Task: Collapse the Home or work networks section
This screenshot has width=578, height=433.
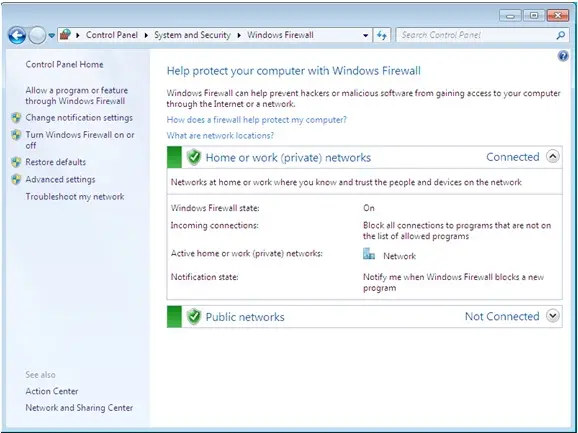Action: tap(553, 157)
